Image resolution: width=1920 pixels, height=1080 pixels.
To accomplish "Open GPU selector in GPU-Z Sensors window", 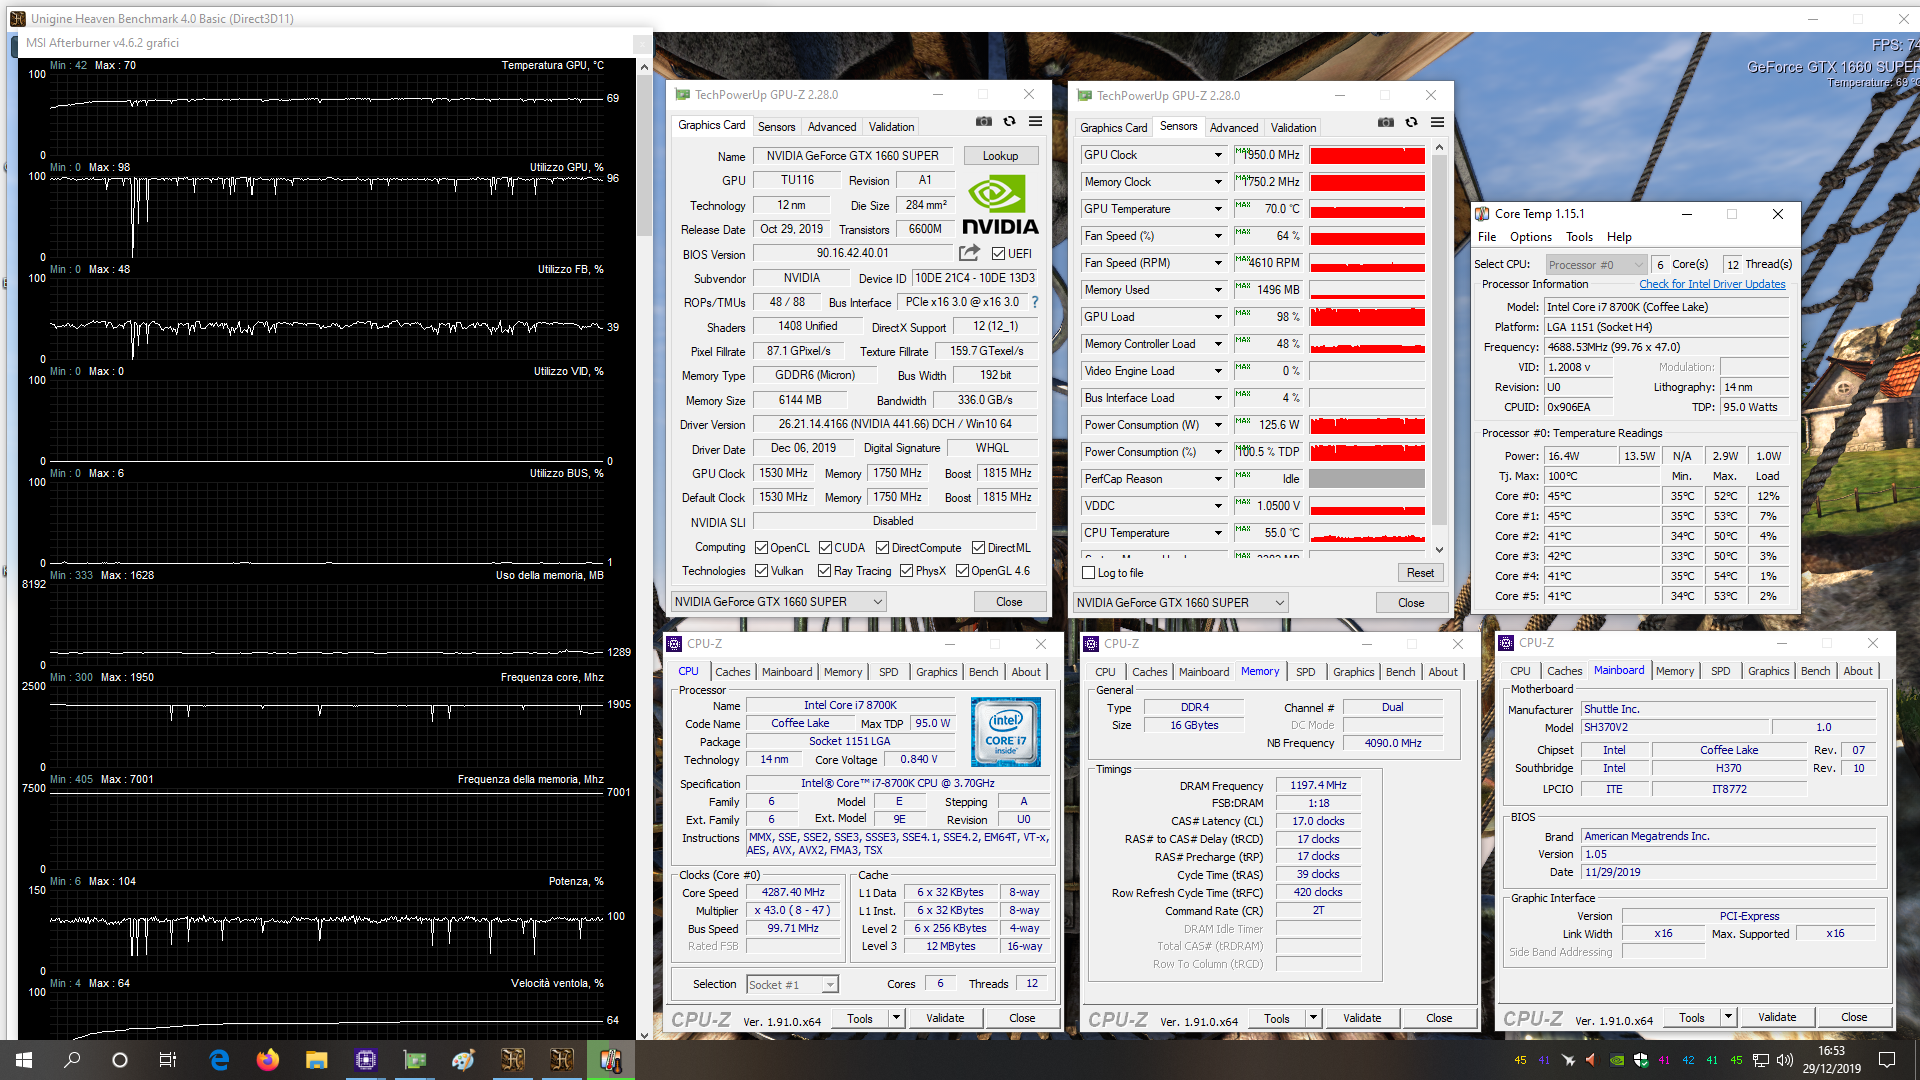I will click(x=1181, y=603).
